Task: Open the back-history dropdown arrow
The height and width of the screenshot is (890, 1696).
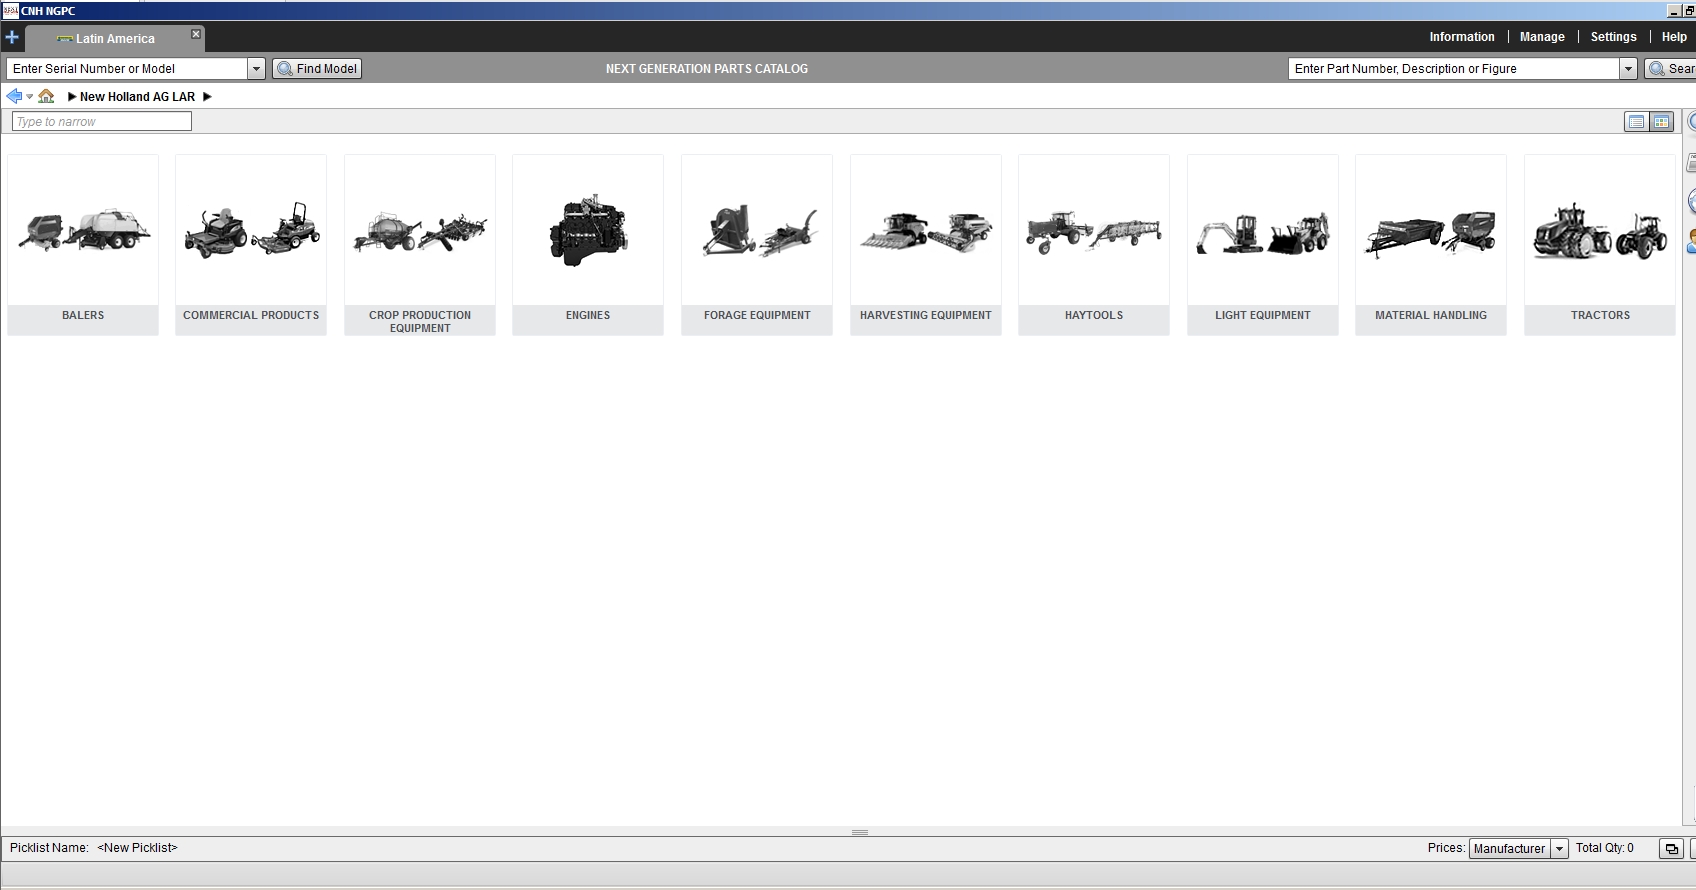Action: click(x=29, y=97)
